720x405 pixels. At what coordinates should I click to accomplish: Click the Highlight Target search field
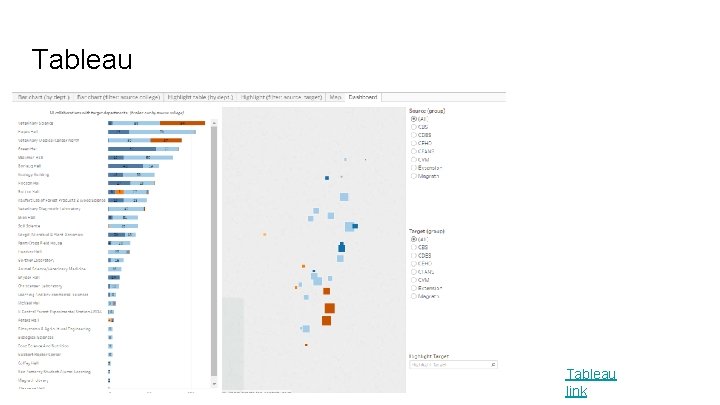[x=438, y=364]
